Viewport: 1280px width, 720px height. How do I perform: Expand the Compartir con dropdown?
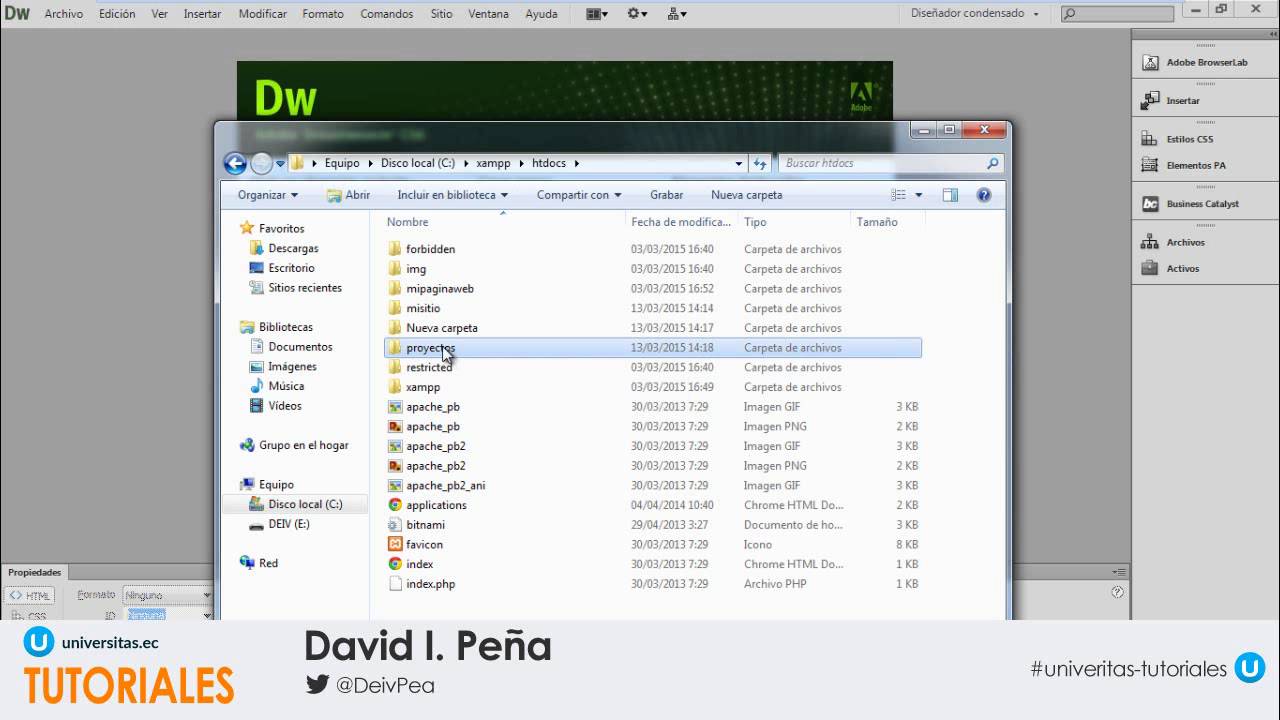click(579, 195)
